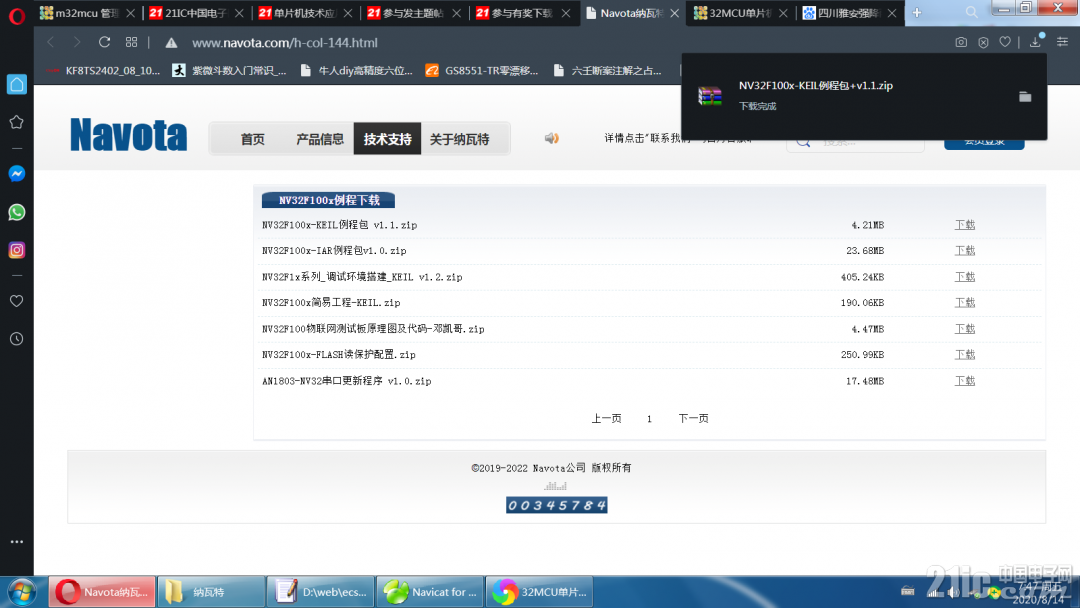
Task: Open 牛人diy高精度六位 bookmark
Action: click(357, 70)
